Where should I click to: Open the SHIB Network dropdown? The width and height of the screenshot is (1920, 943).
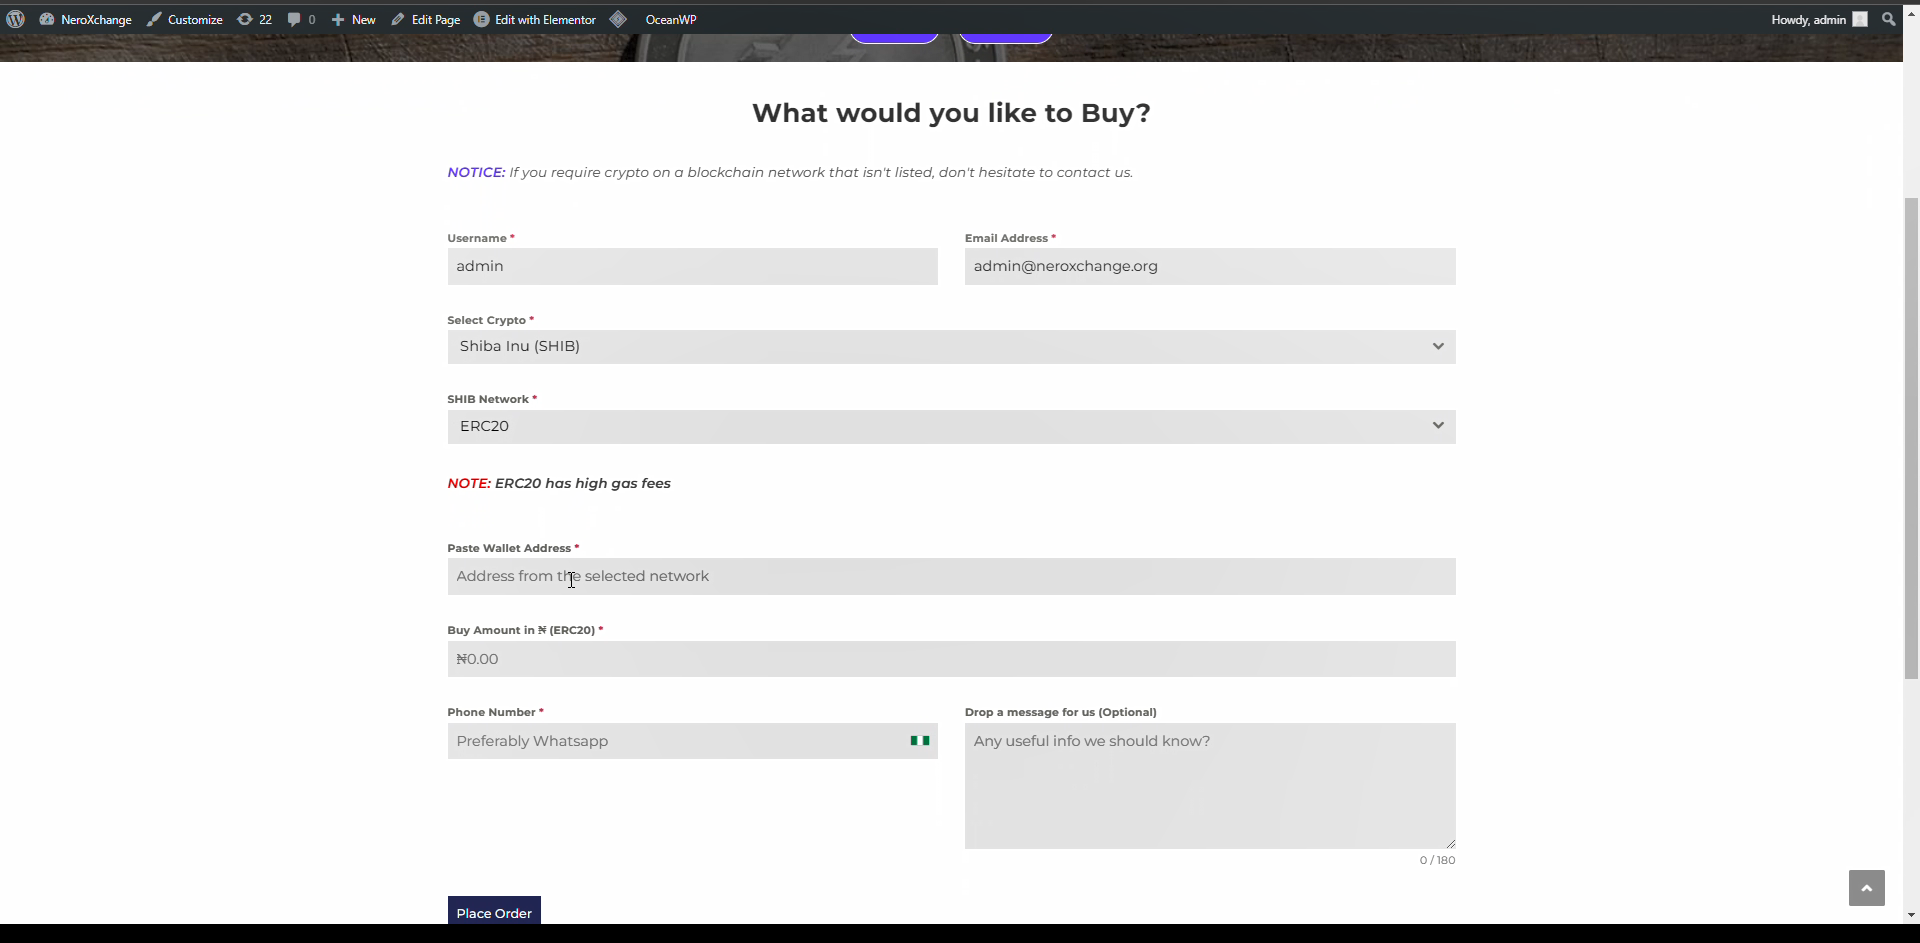click(x=951, y=427)
